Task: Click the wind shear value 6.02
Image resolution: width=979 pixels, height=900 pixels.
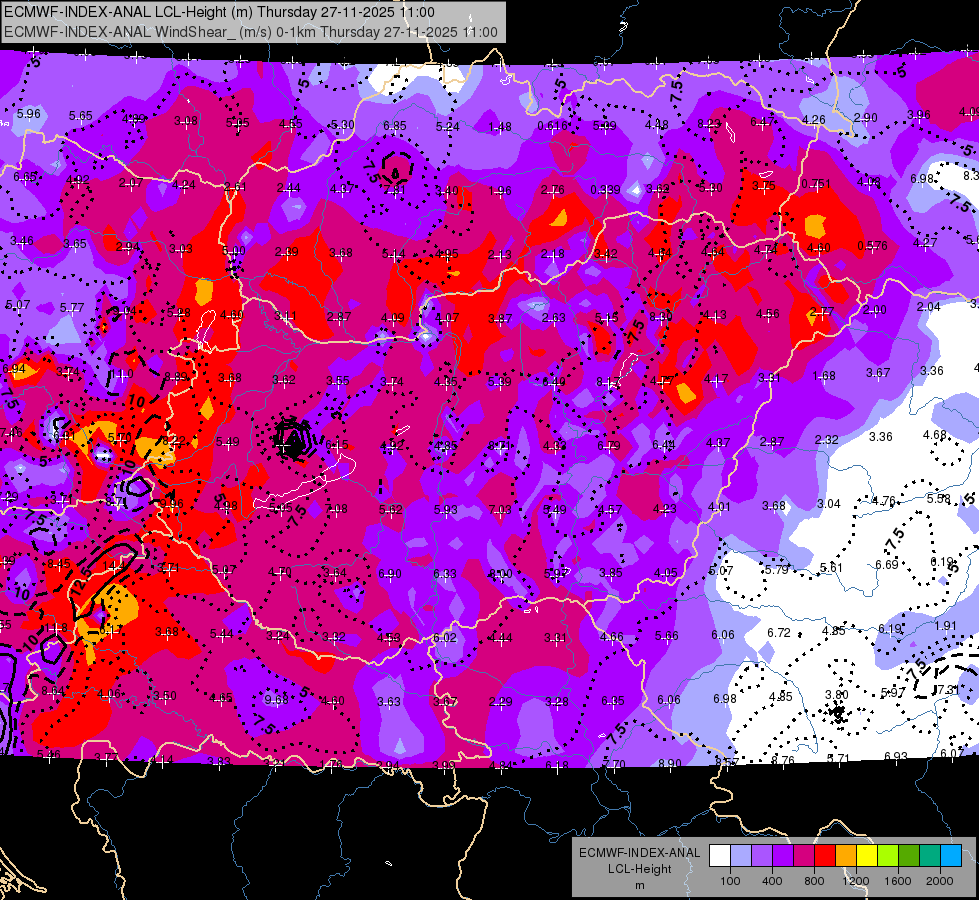Action: pyautogui.click(x=445, y=638)
